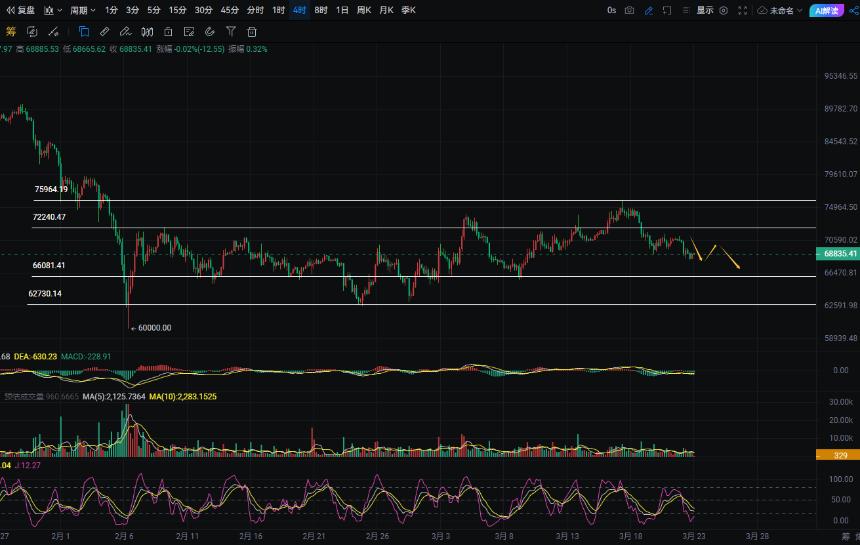Select the ruler measurement tool
This screenshot has width=860, height=545.
(104, 32)
